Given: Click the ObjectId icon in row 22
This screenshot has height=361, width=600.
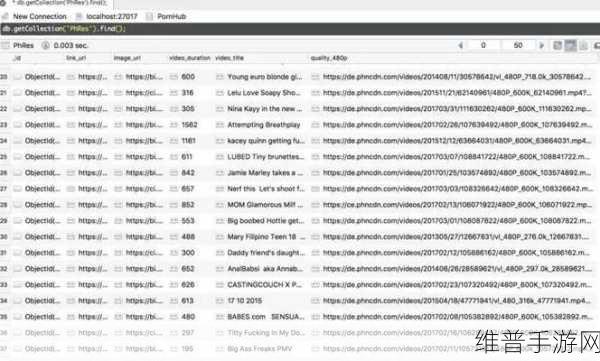Looking at the screenshot, I should click(17, 109).
